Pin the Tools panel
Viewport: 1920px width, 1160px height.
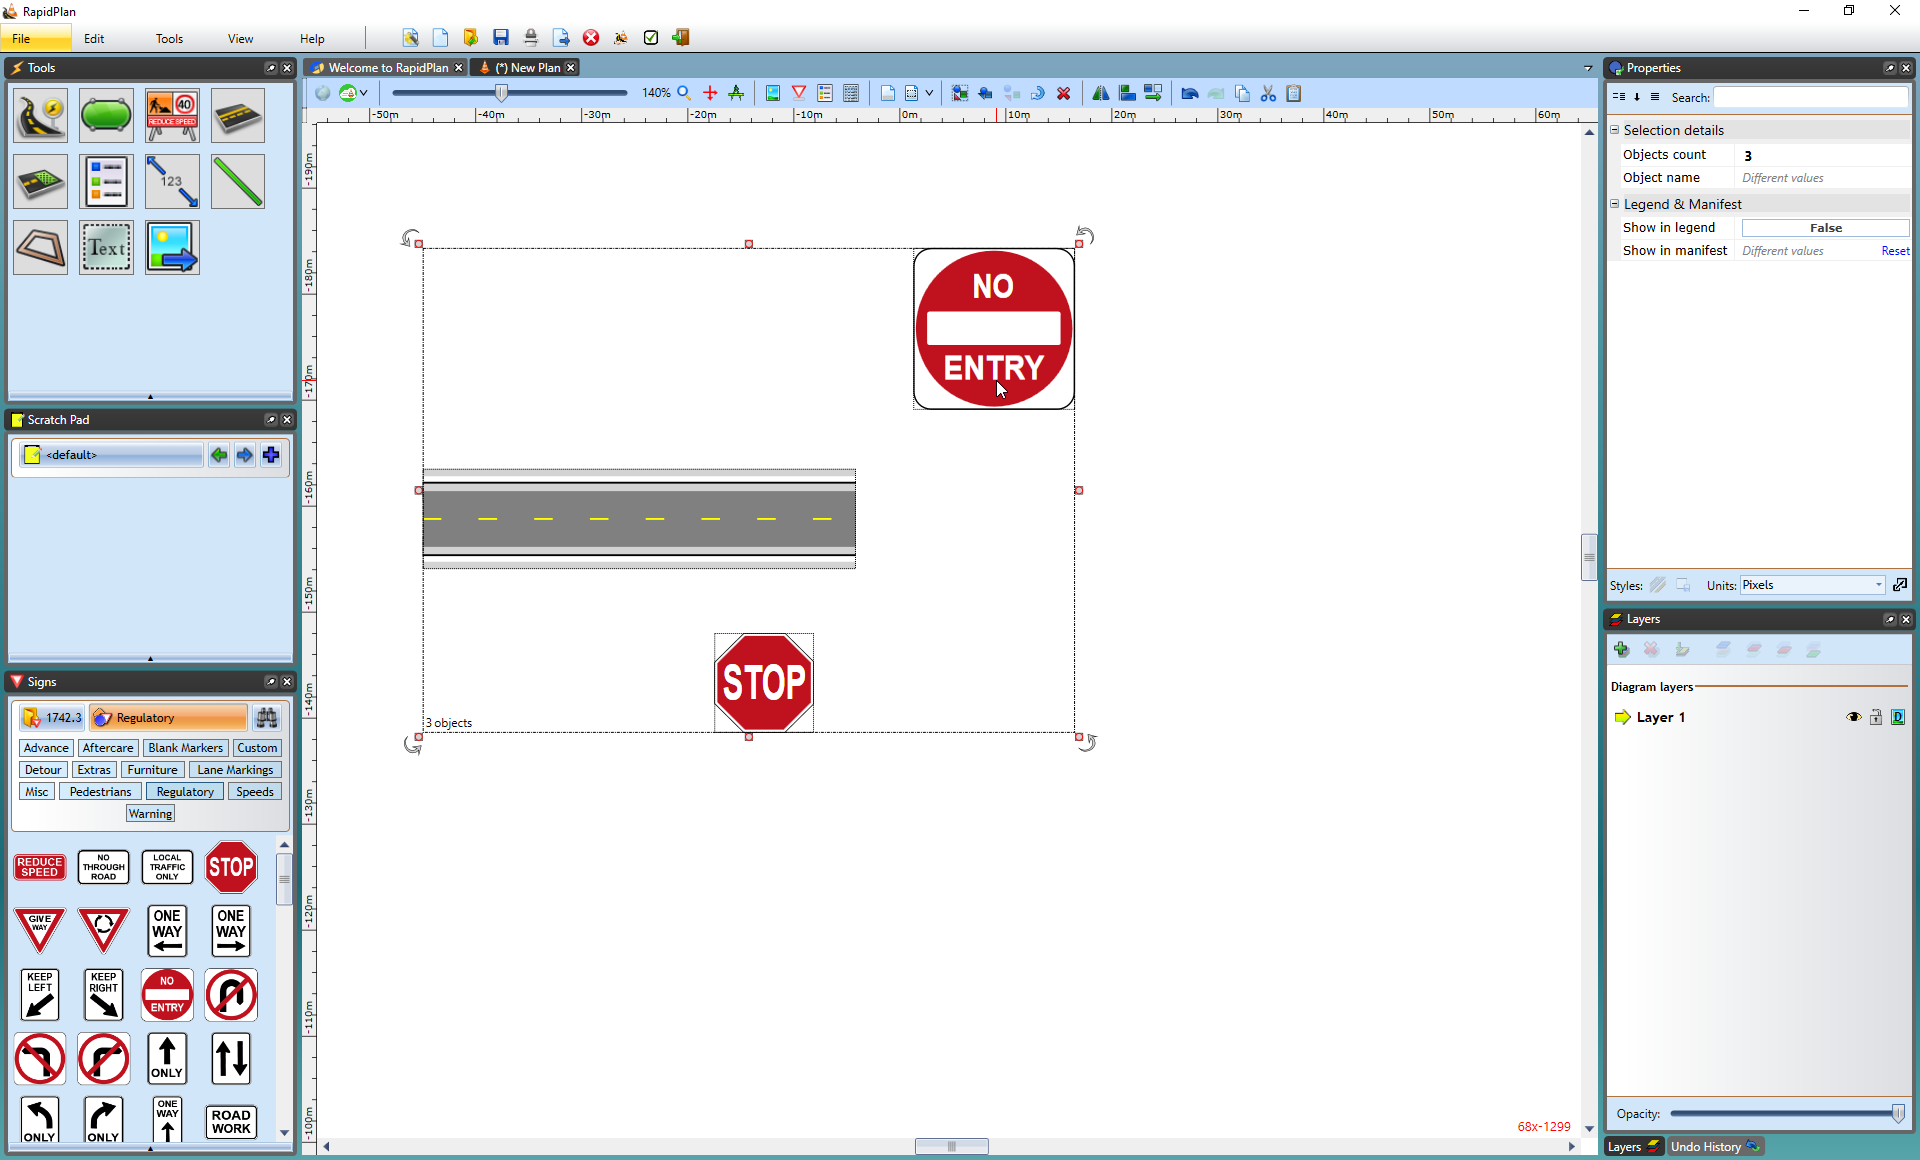point(270,68)
